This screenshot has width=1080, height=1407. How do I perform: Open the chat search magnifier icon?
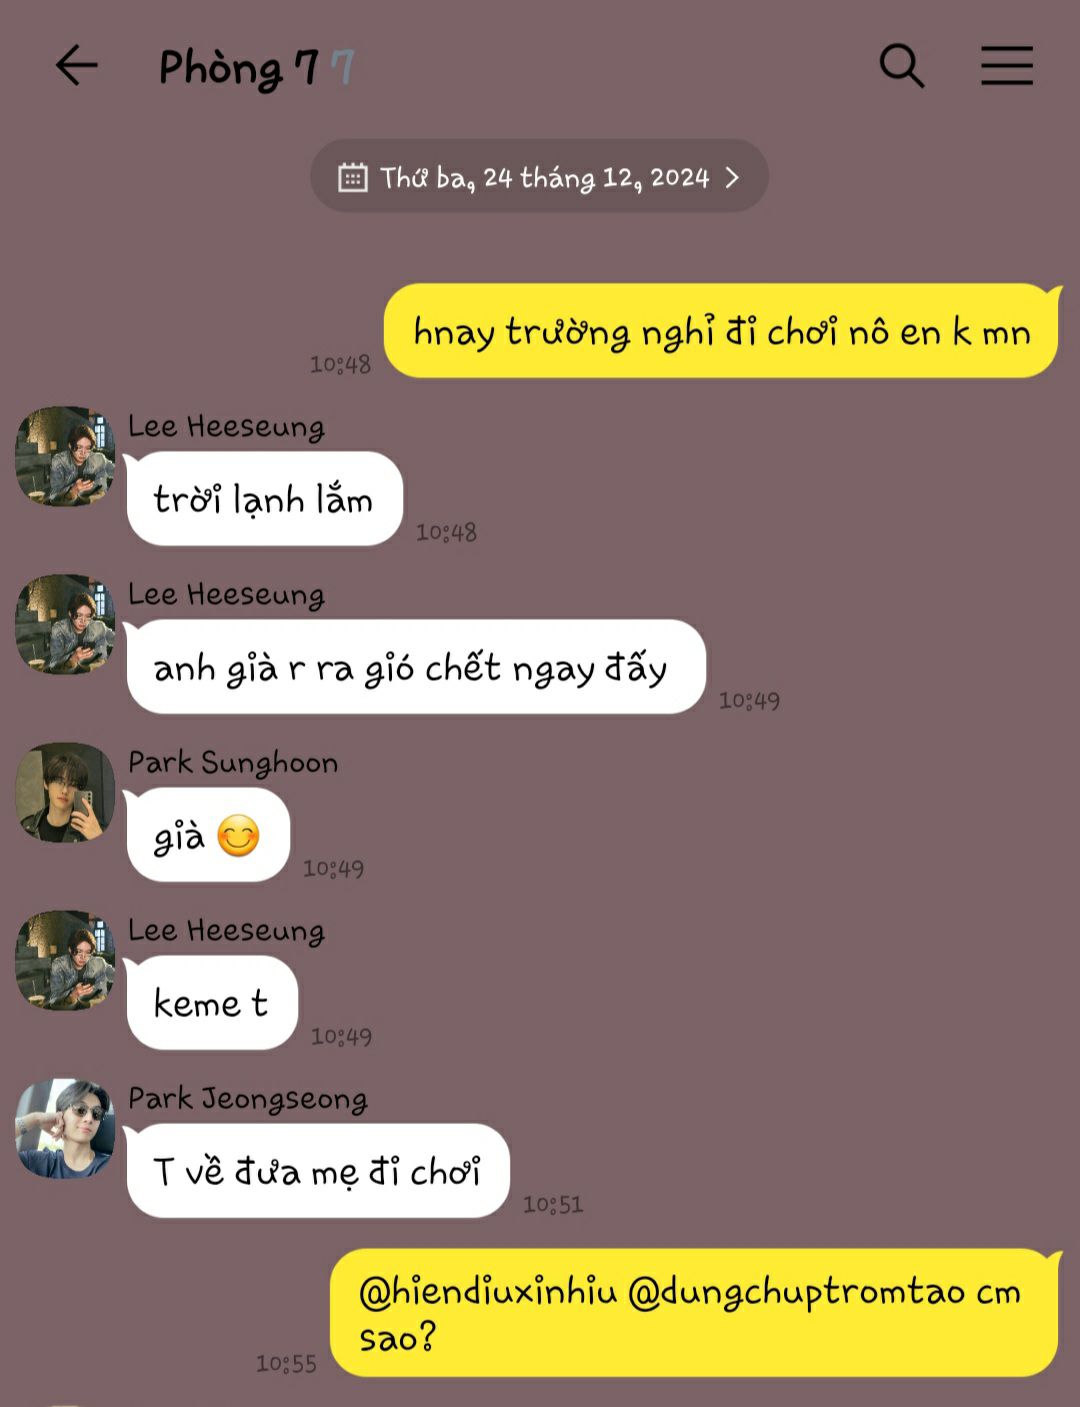click(901, 66)
